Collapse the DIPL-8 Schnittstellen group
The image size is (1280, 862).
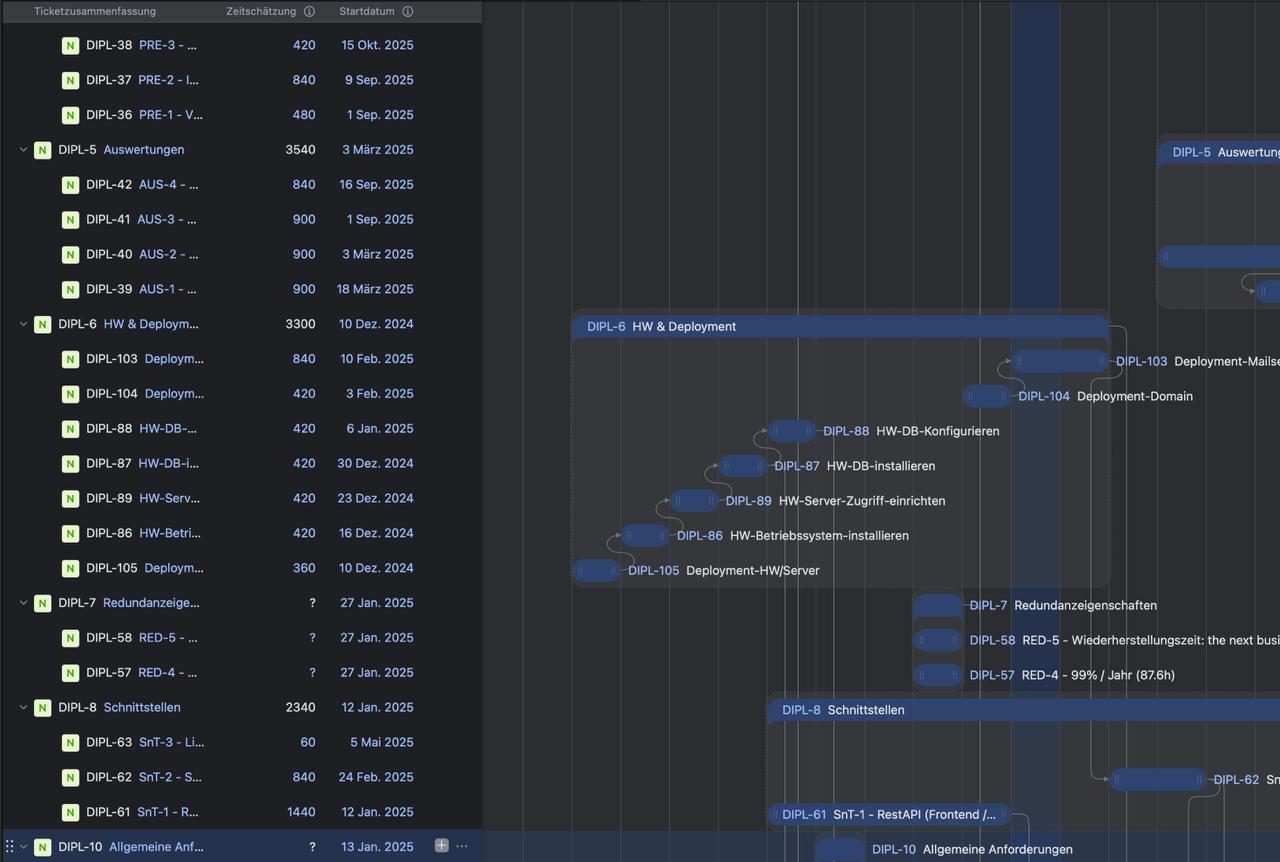click(x=23, y=707)
